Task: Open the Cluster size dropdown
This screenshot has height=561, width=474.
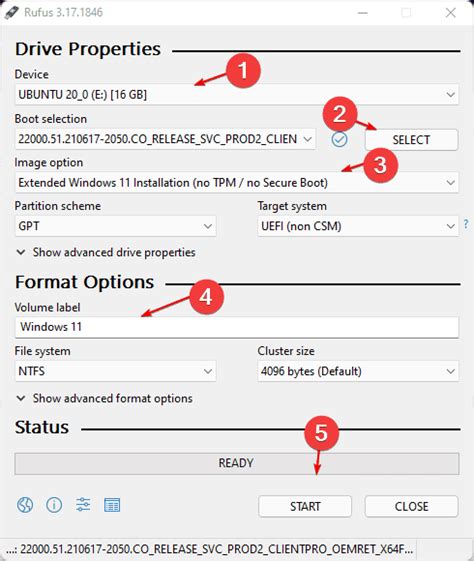Action: coord(358,371)
